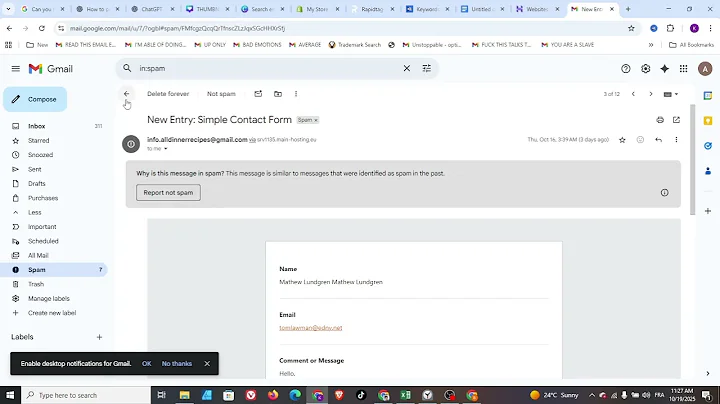Dismiss the notifications prompt
Screen dimensions: 720x404
coord(207,364)
